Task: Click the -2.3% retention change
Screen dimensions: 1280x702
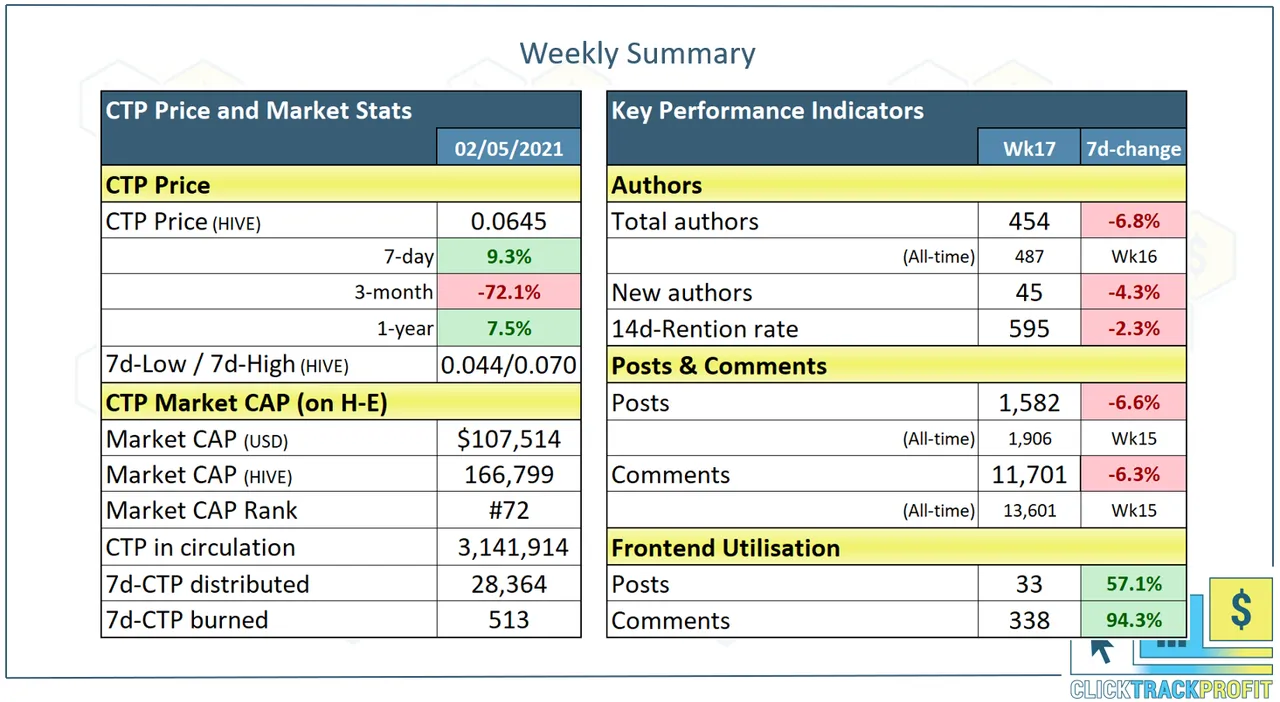Action: (1134, 329)
